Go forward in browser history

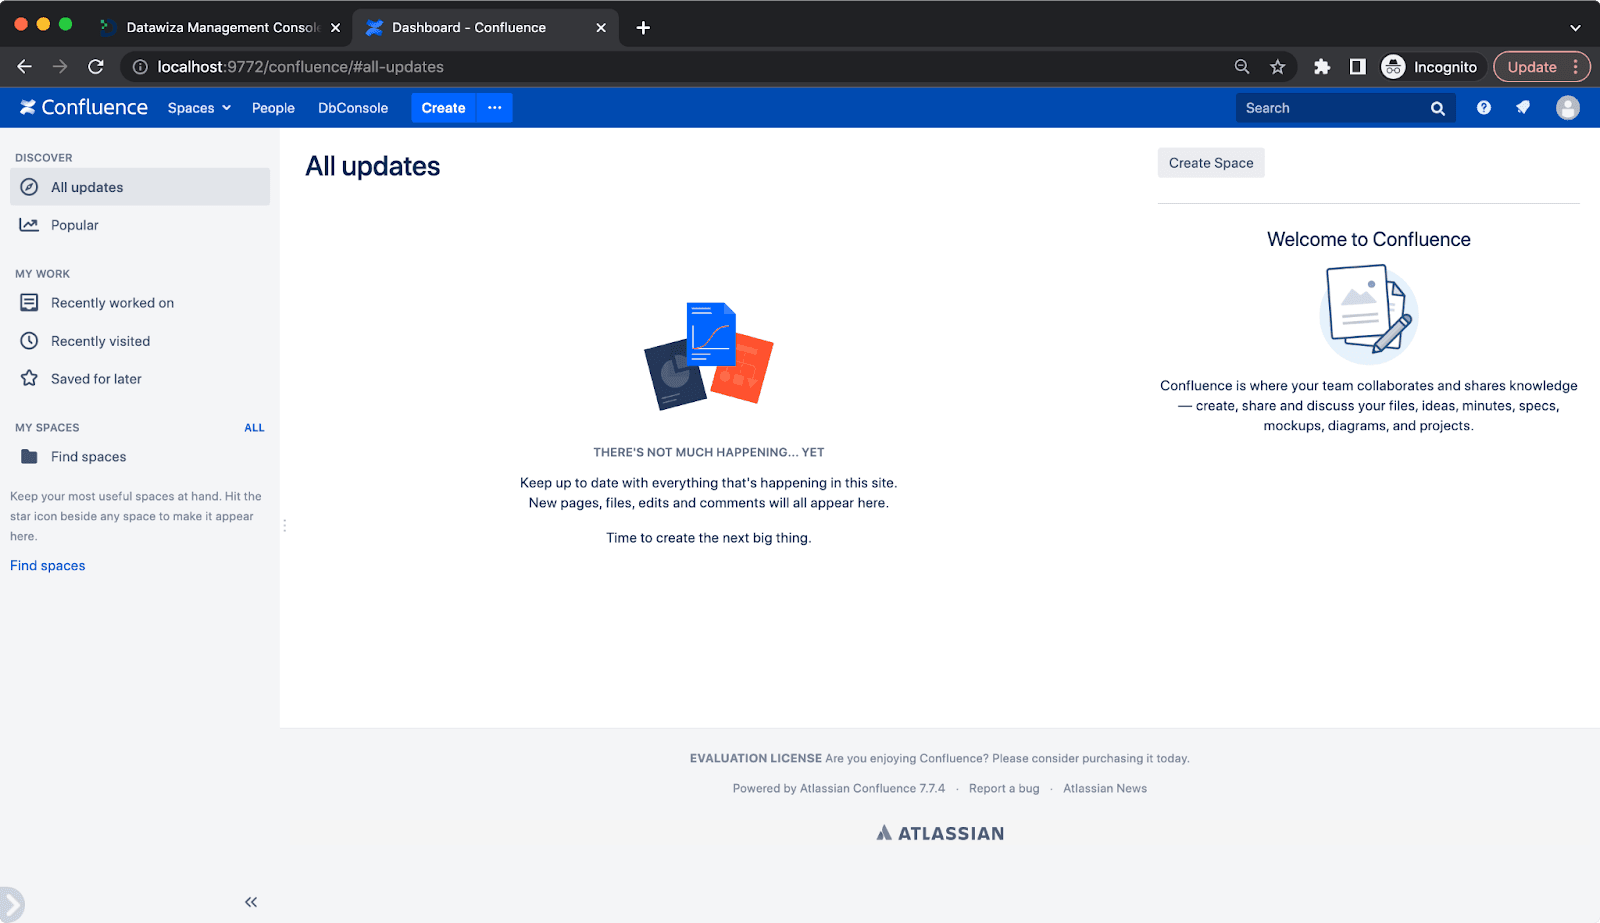click(60, 67)
